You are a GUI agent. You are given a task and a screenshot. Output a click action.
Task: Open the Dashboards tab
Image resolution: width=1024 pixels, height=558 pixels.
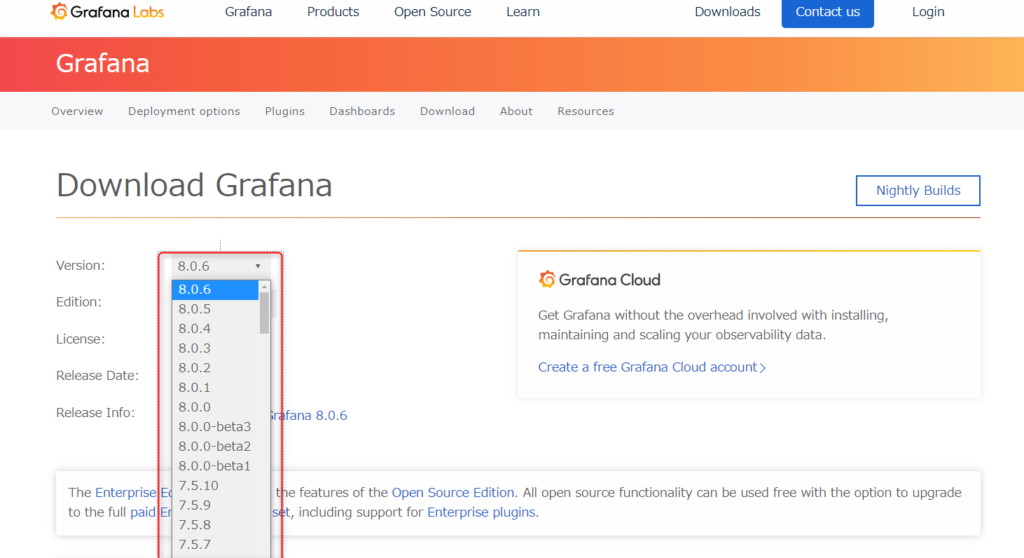362,111
